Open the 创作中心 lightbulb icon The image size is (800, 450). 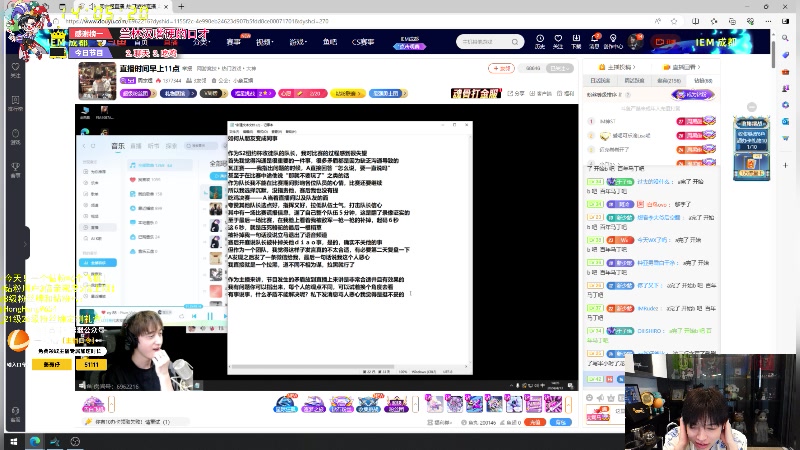(x=613, y=41)
